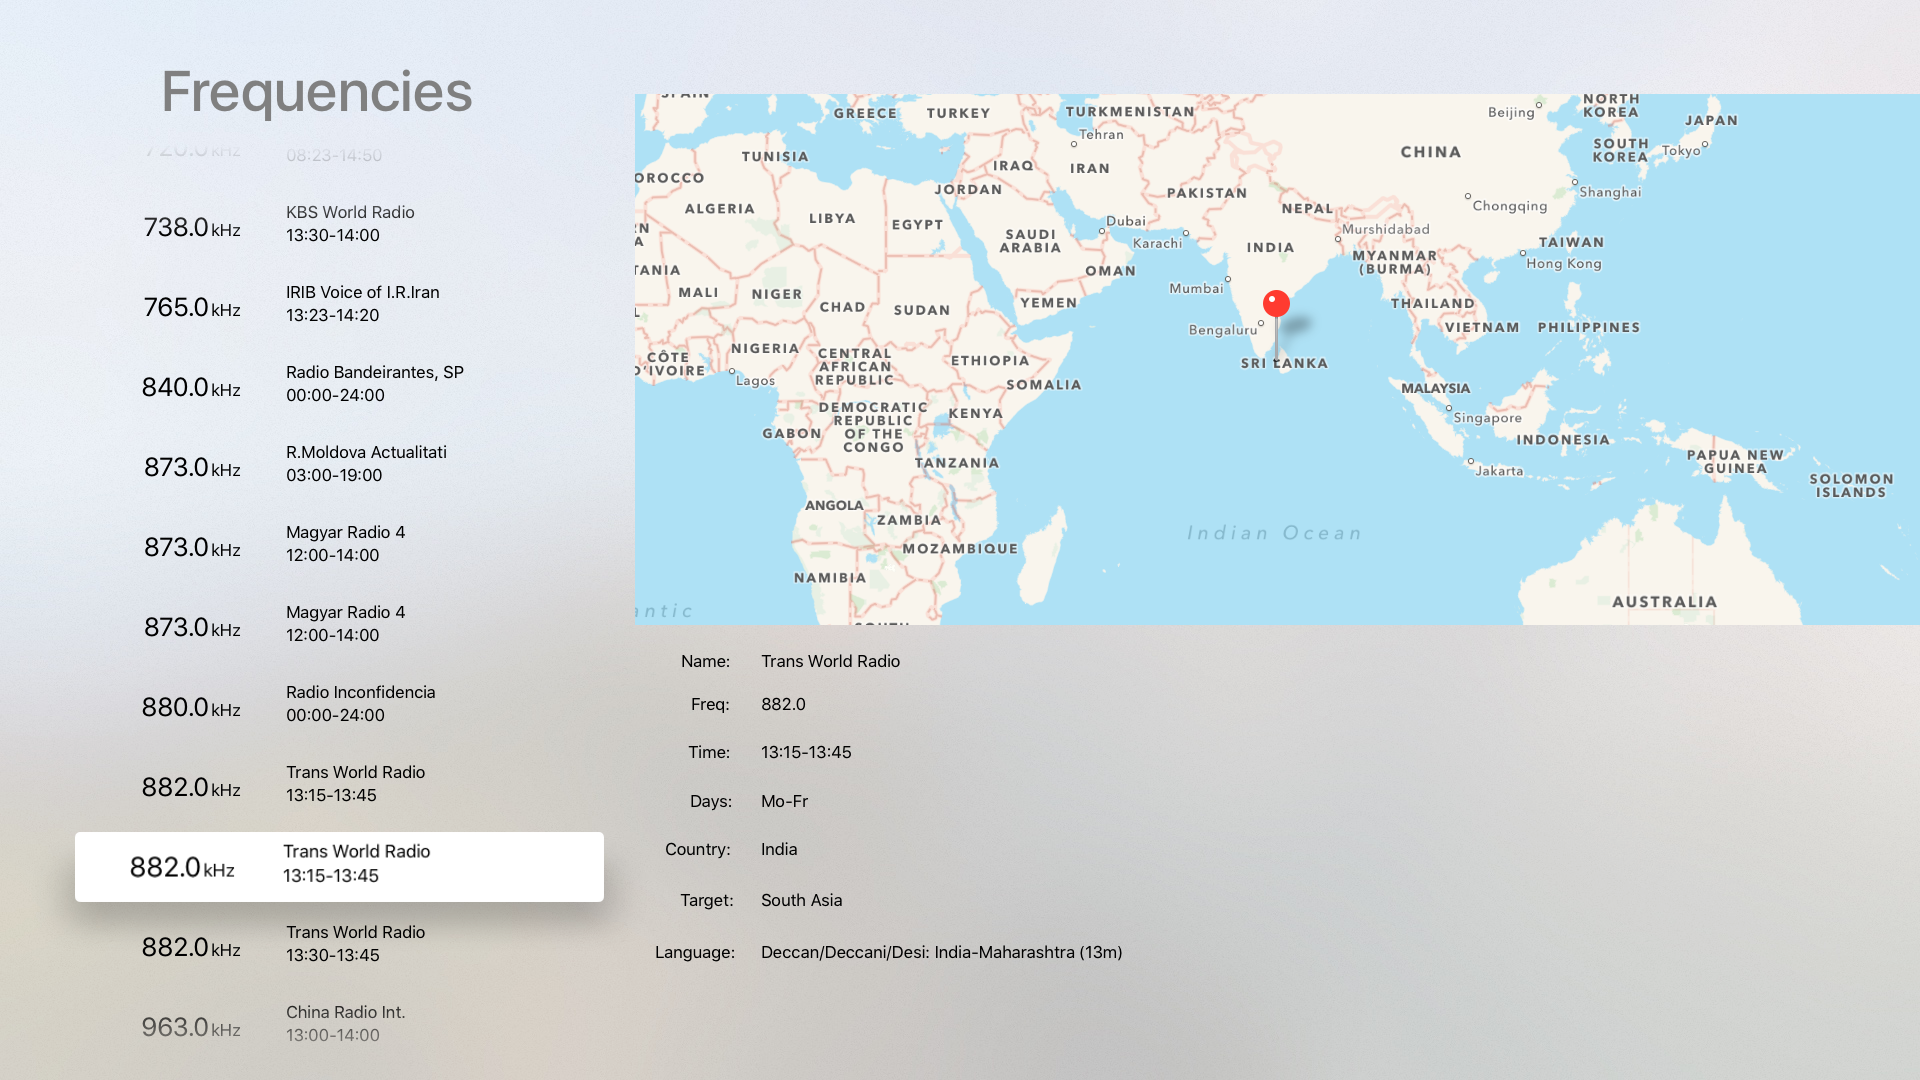
Task: Click the Days value Mo-Fr
Action: click(x=784, y=801)
